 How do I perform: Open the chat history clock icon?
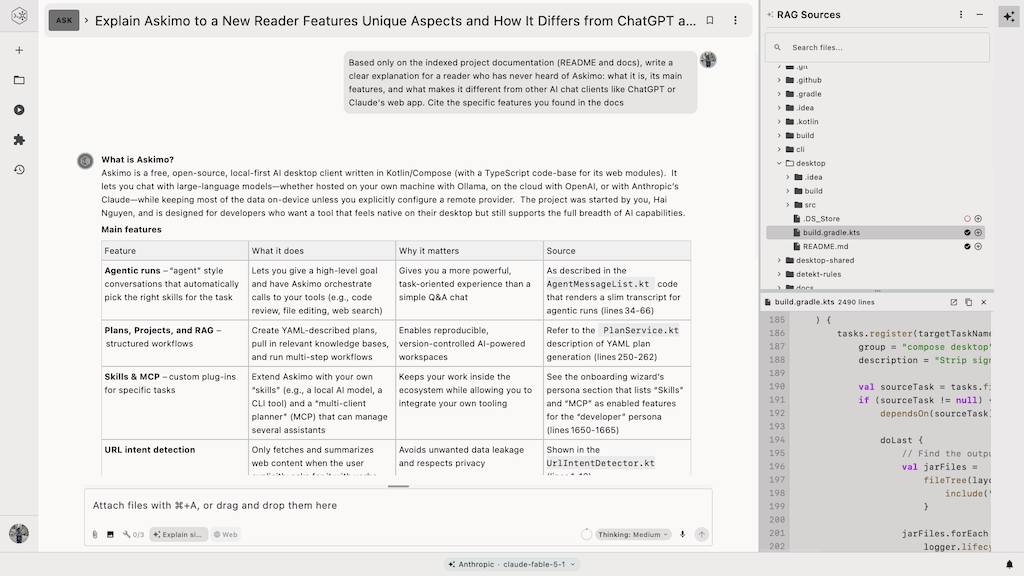(19, 170)
